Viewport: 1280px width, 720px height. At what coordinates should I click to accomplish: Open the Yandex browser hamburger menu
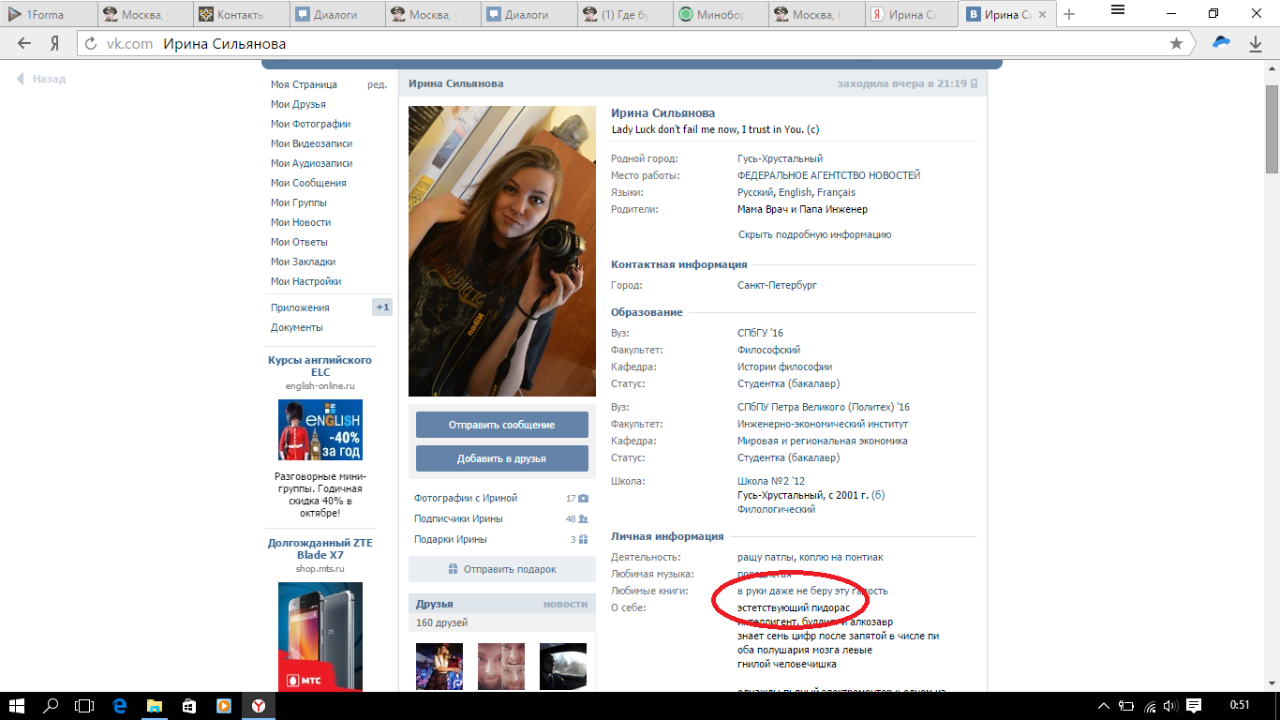point(1117,12)
